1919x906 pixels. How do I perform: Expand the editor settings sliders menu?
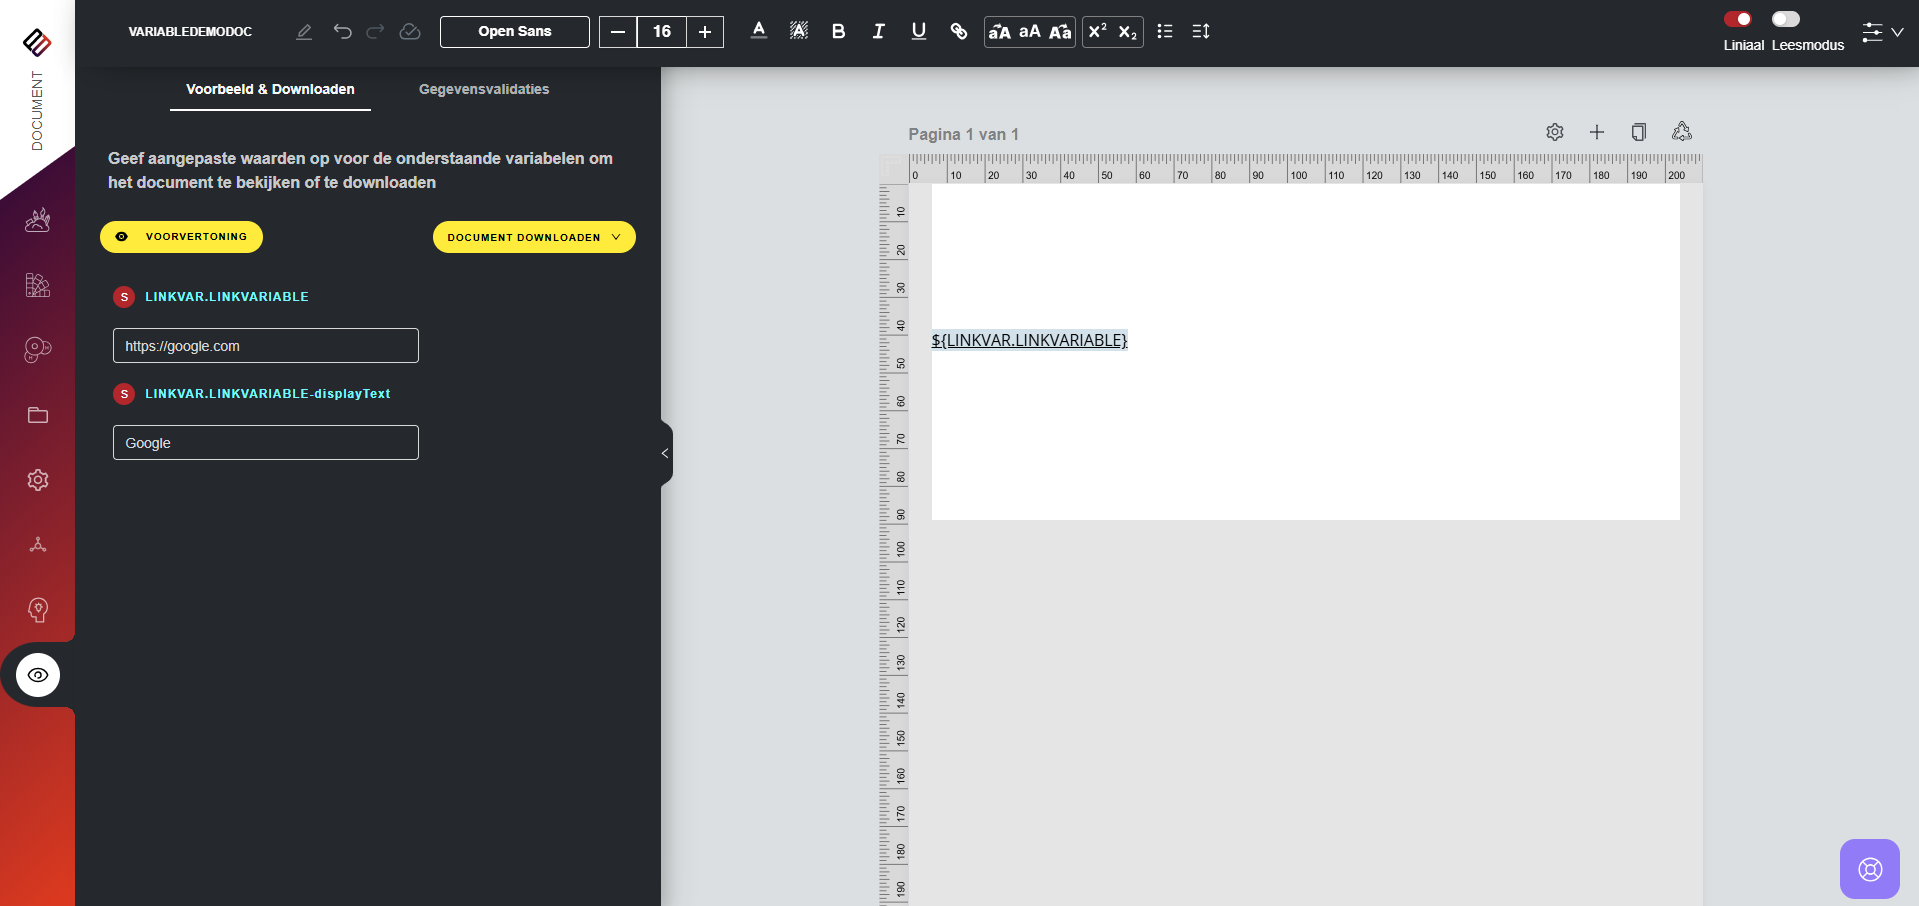(1881, 32)
